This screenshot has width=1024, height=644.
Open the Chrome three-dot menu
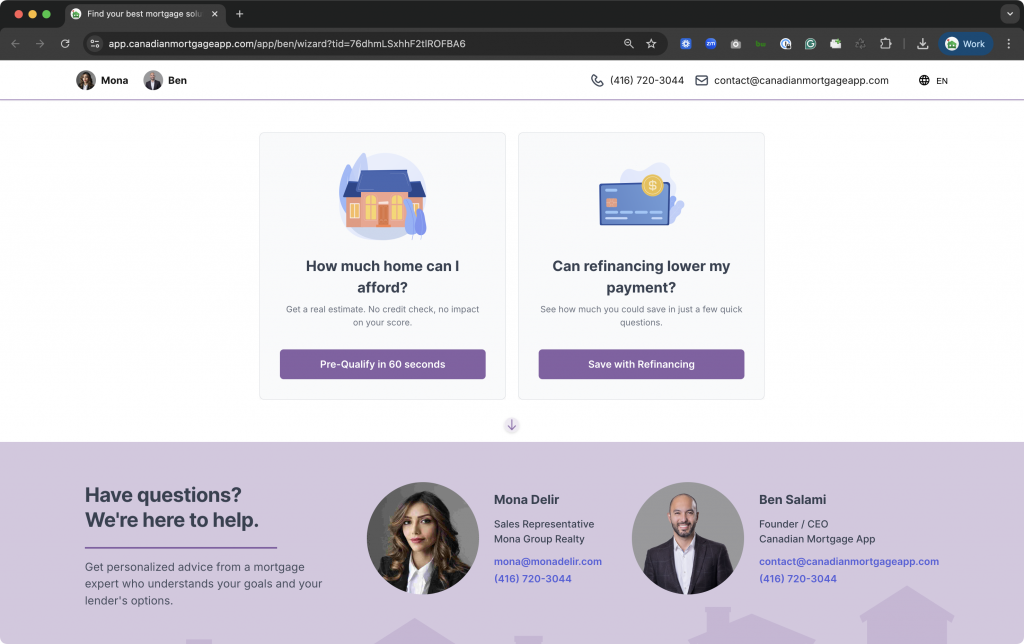point(1008,44)
